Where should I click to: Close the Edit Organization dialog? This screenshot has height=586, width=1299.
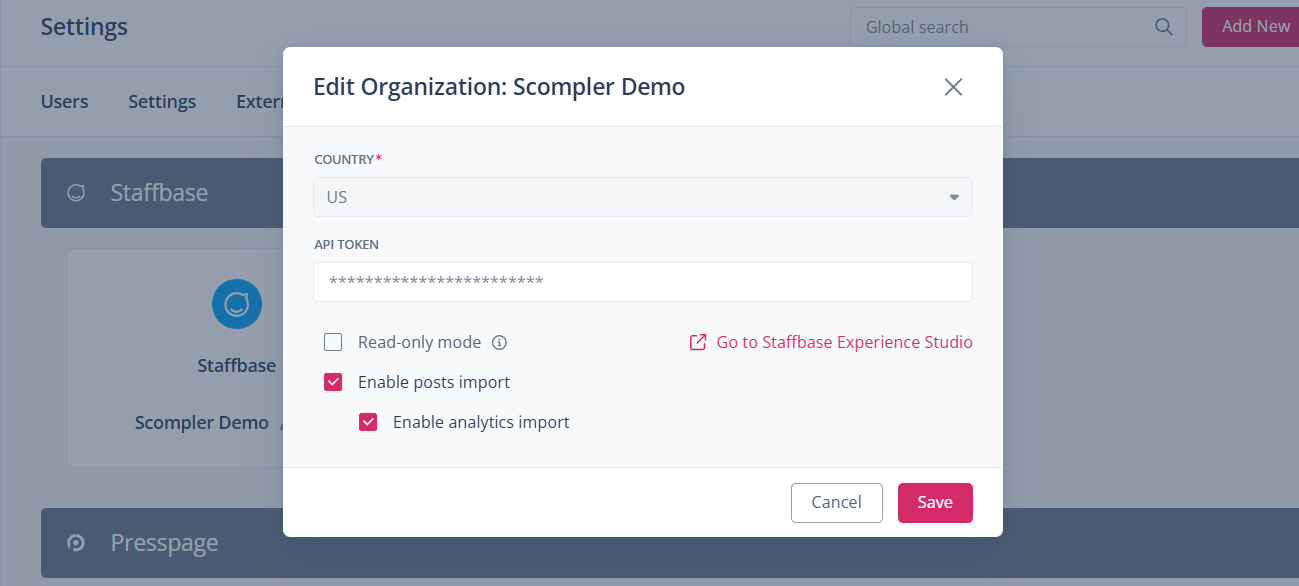(x=953, y=87)
